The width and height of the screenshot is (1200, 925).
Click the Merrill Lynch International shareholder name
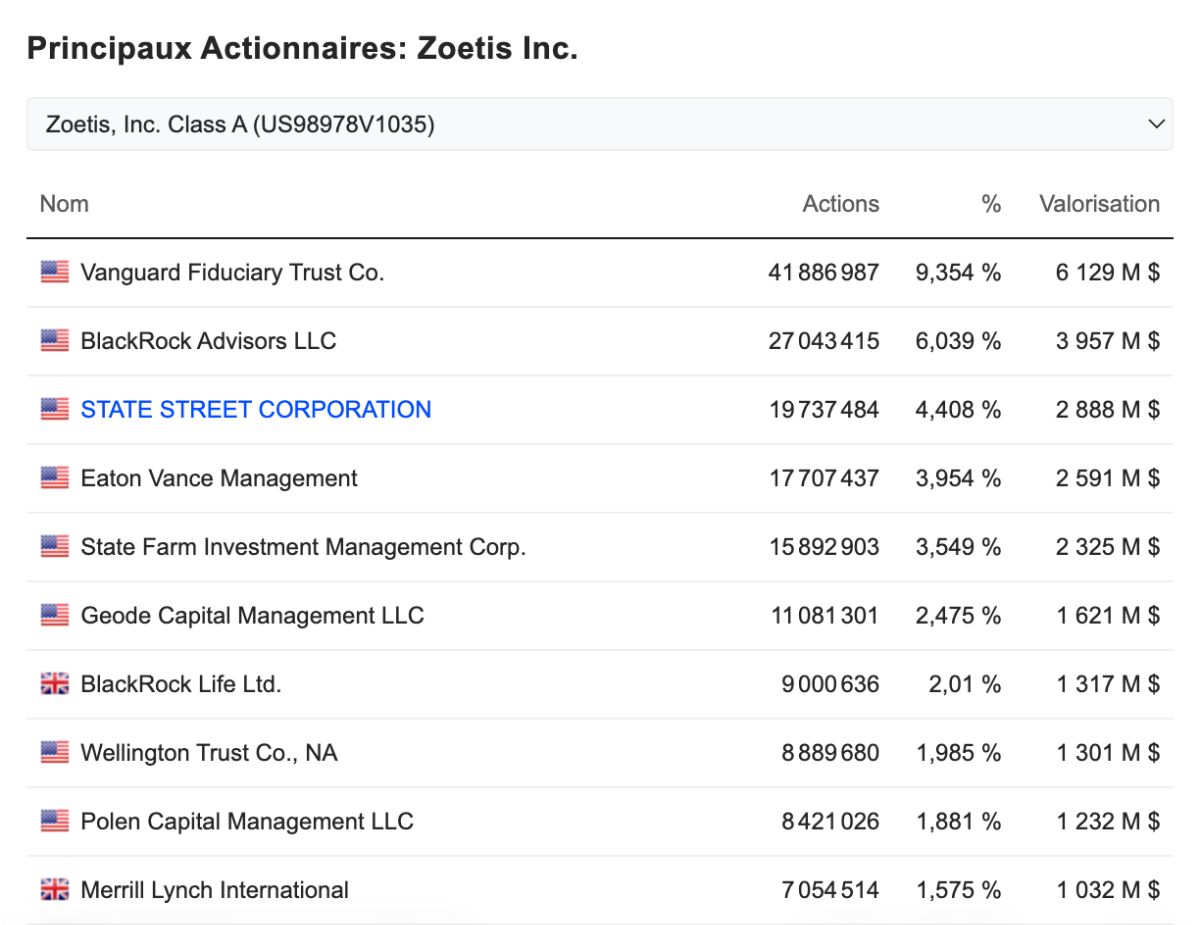point(215,890)
